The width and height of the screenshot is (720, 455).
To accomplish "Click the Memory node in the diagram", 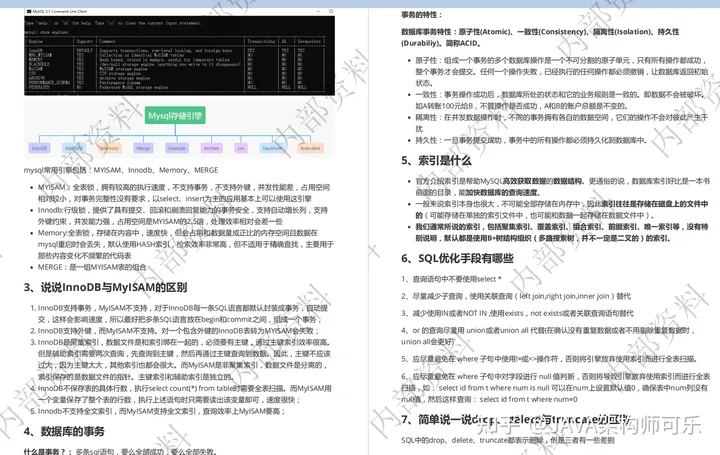I will pyautogui.click(x=109, y=148).
